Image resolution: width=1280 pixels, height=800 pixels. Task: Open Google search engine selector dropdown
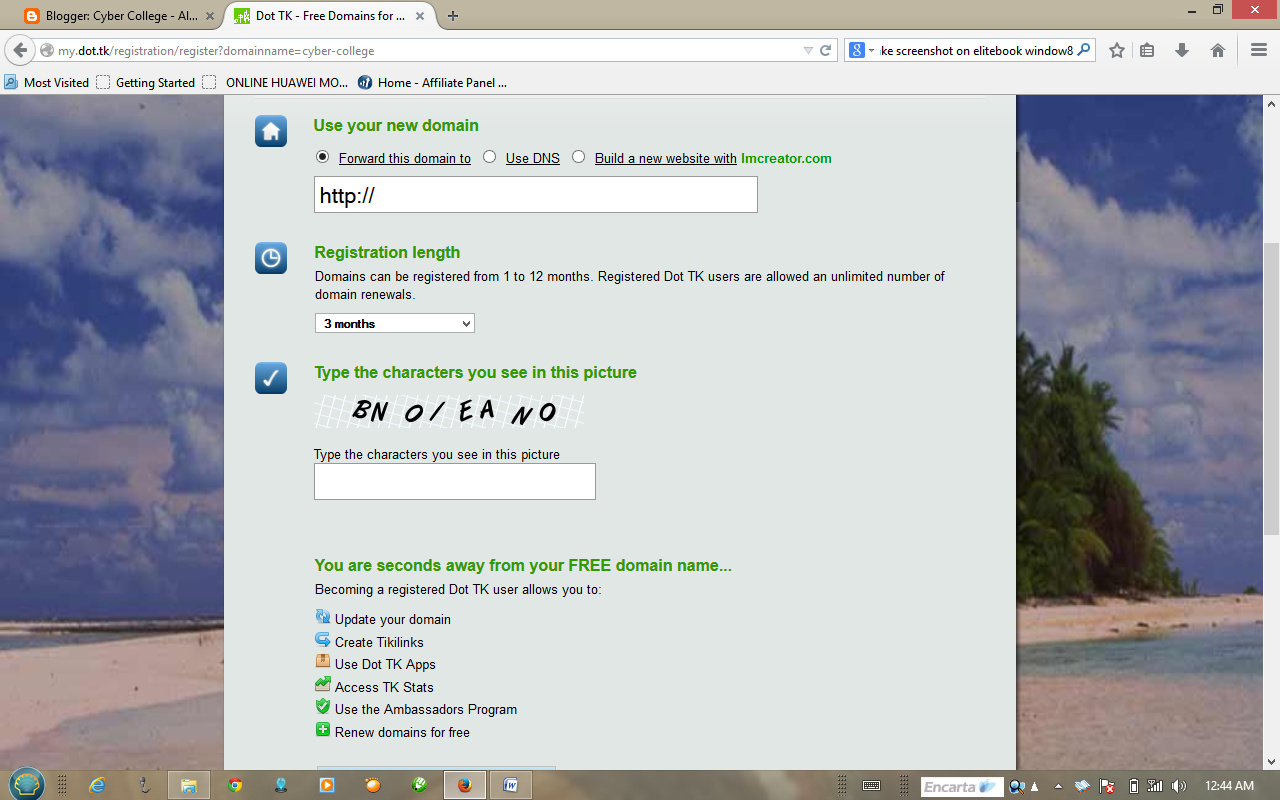click(x=860, y=50)
